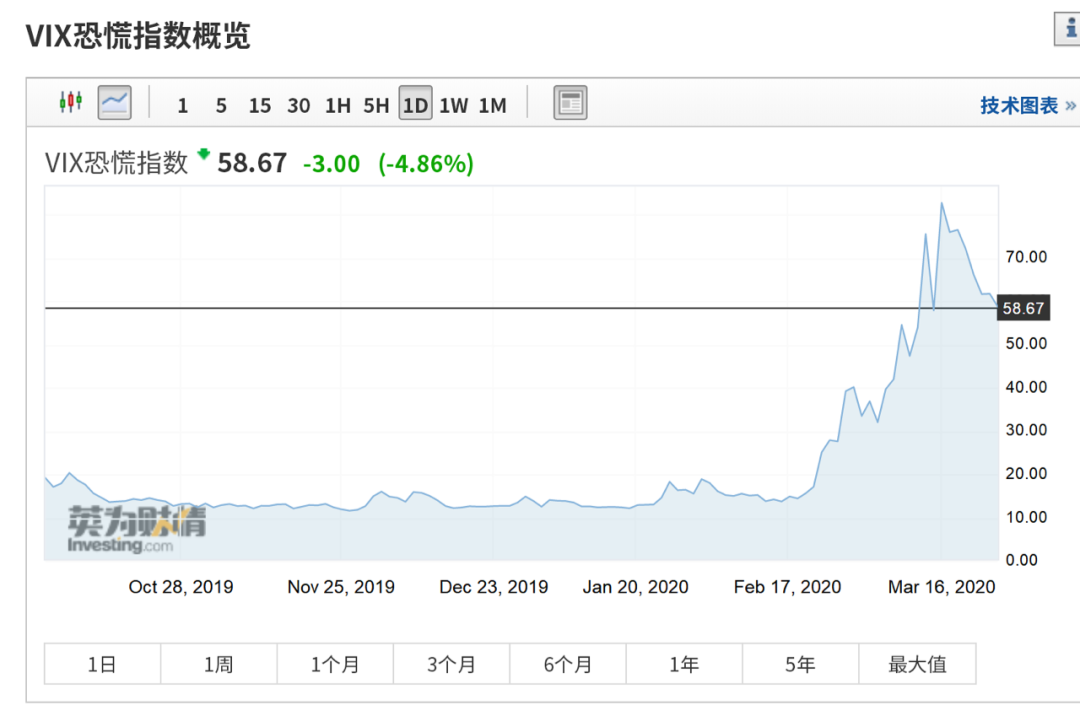Screen dimensions: 1080x716
Task: Switch to 5-minute interval
Action: pyautogui.click(x=221, y=105)
